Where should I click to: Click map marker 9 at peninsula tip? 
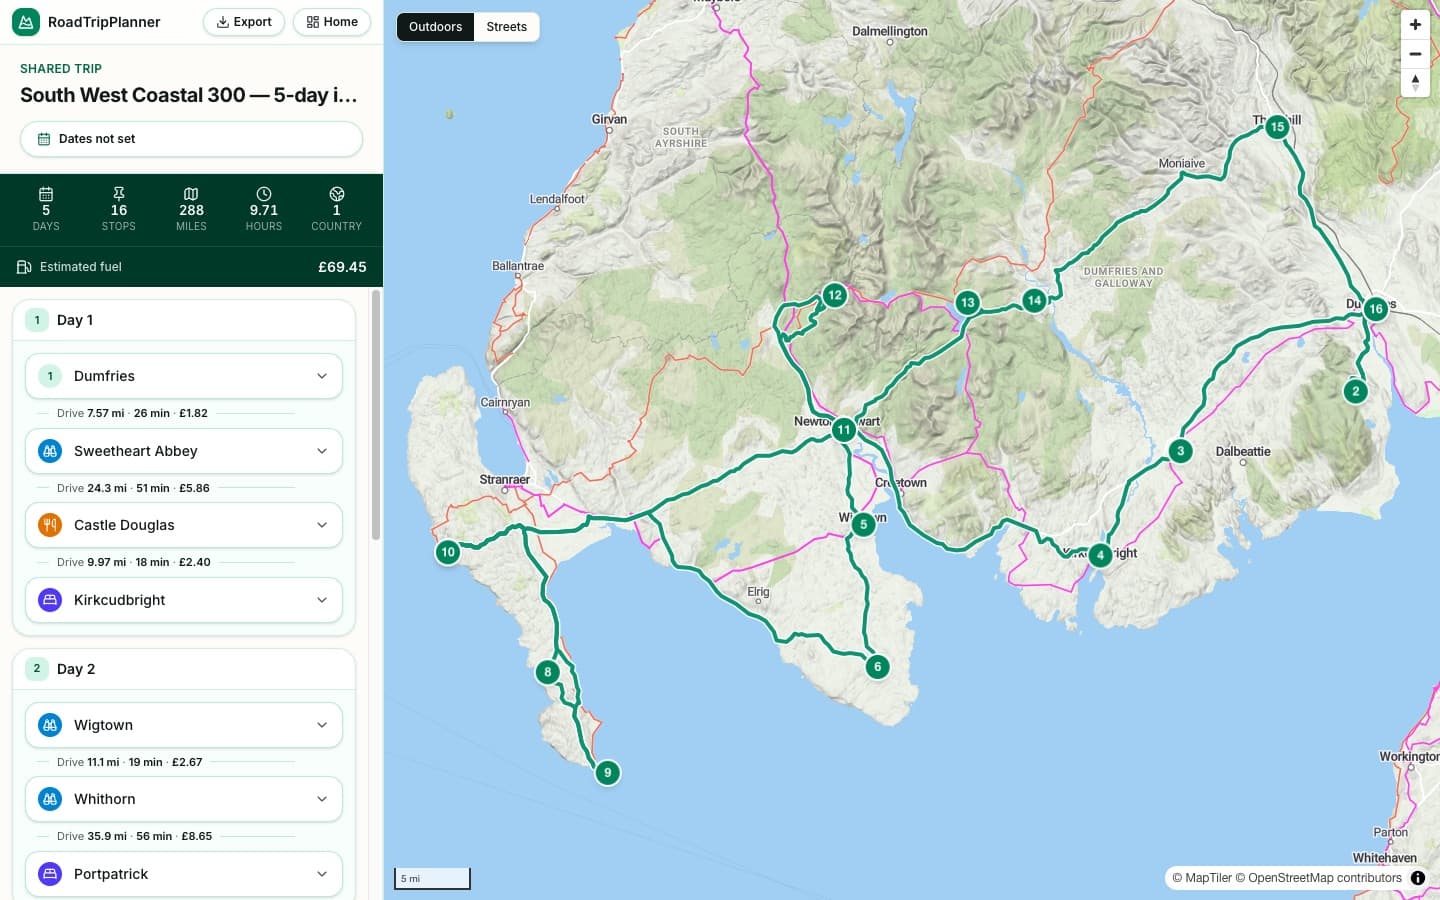pos(607,773)
